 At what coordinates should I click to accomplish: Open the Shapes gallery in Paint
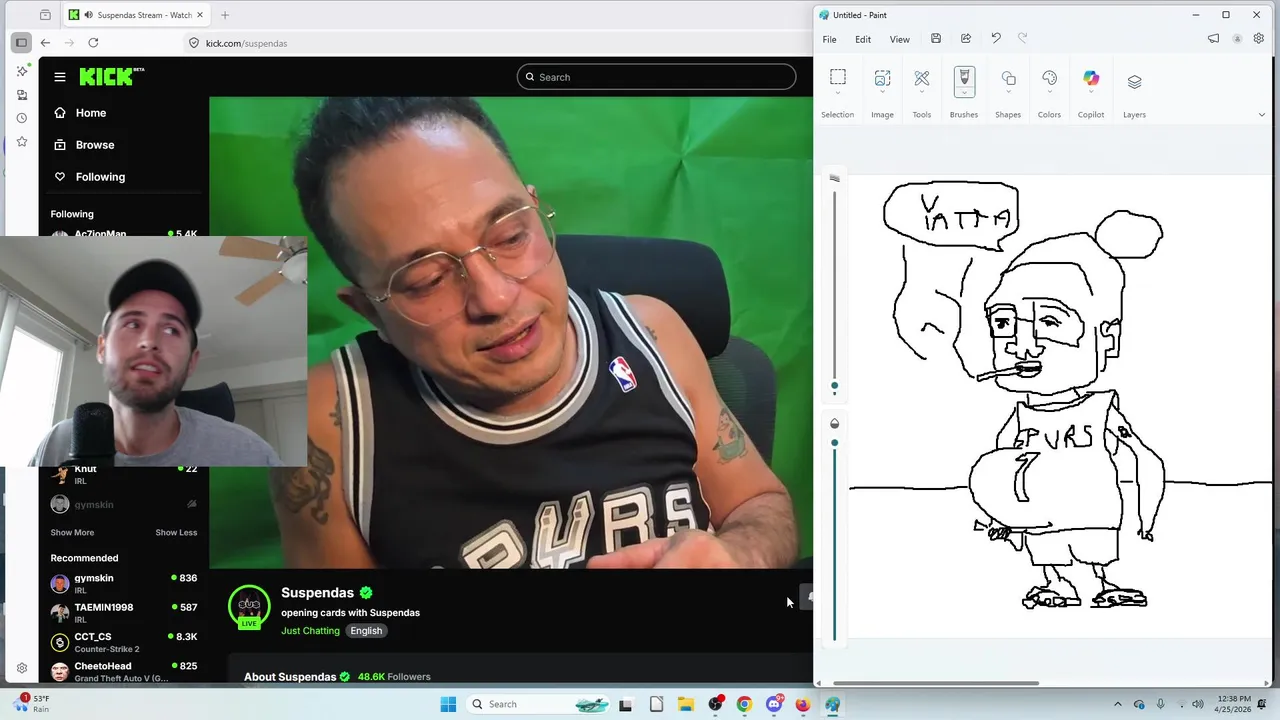(x=1008, y=78)
